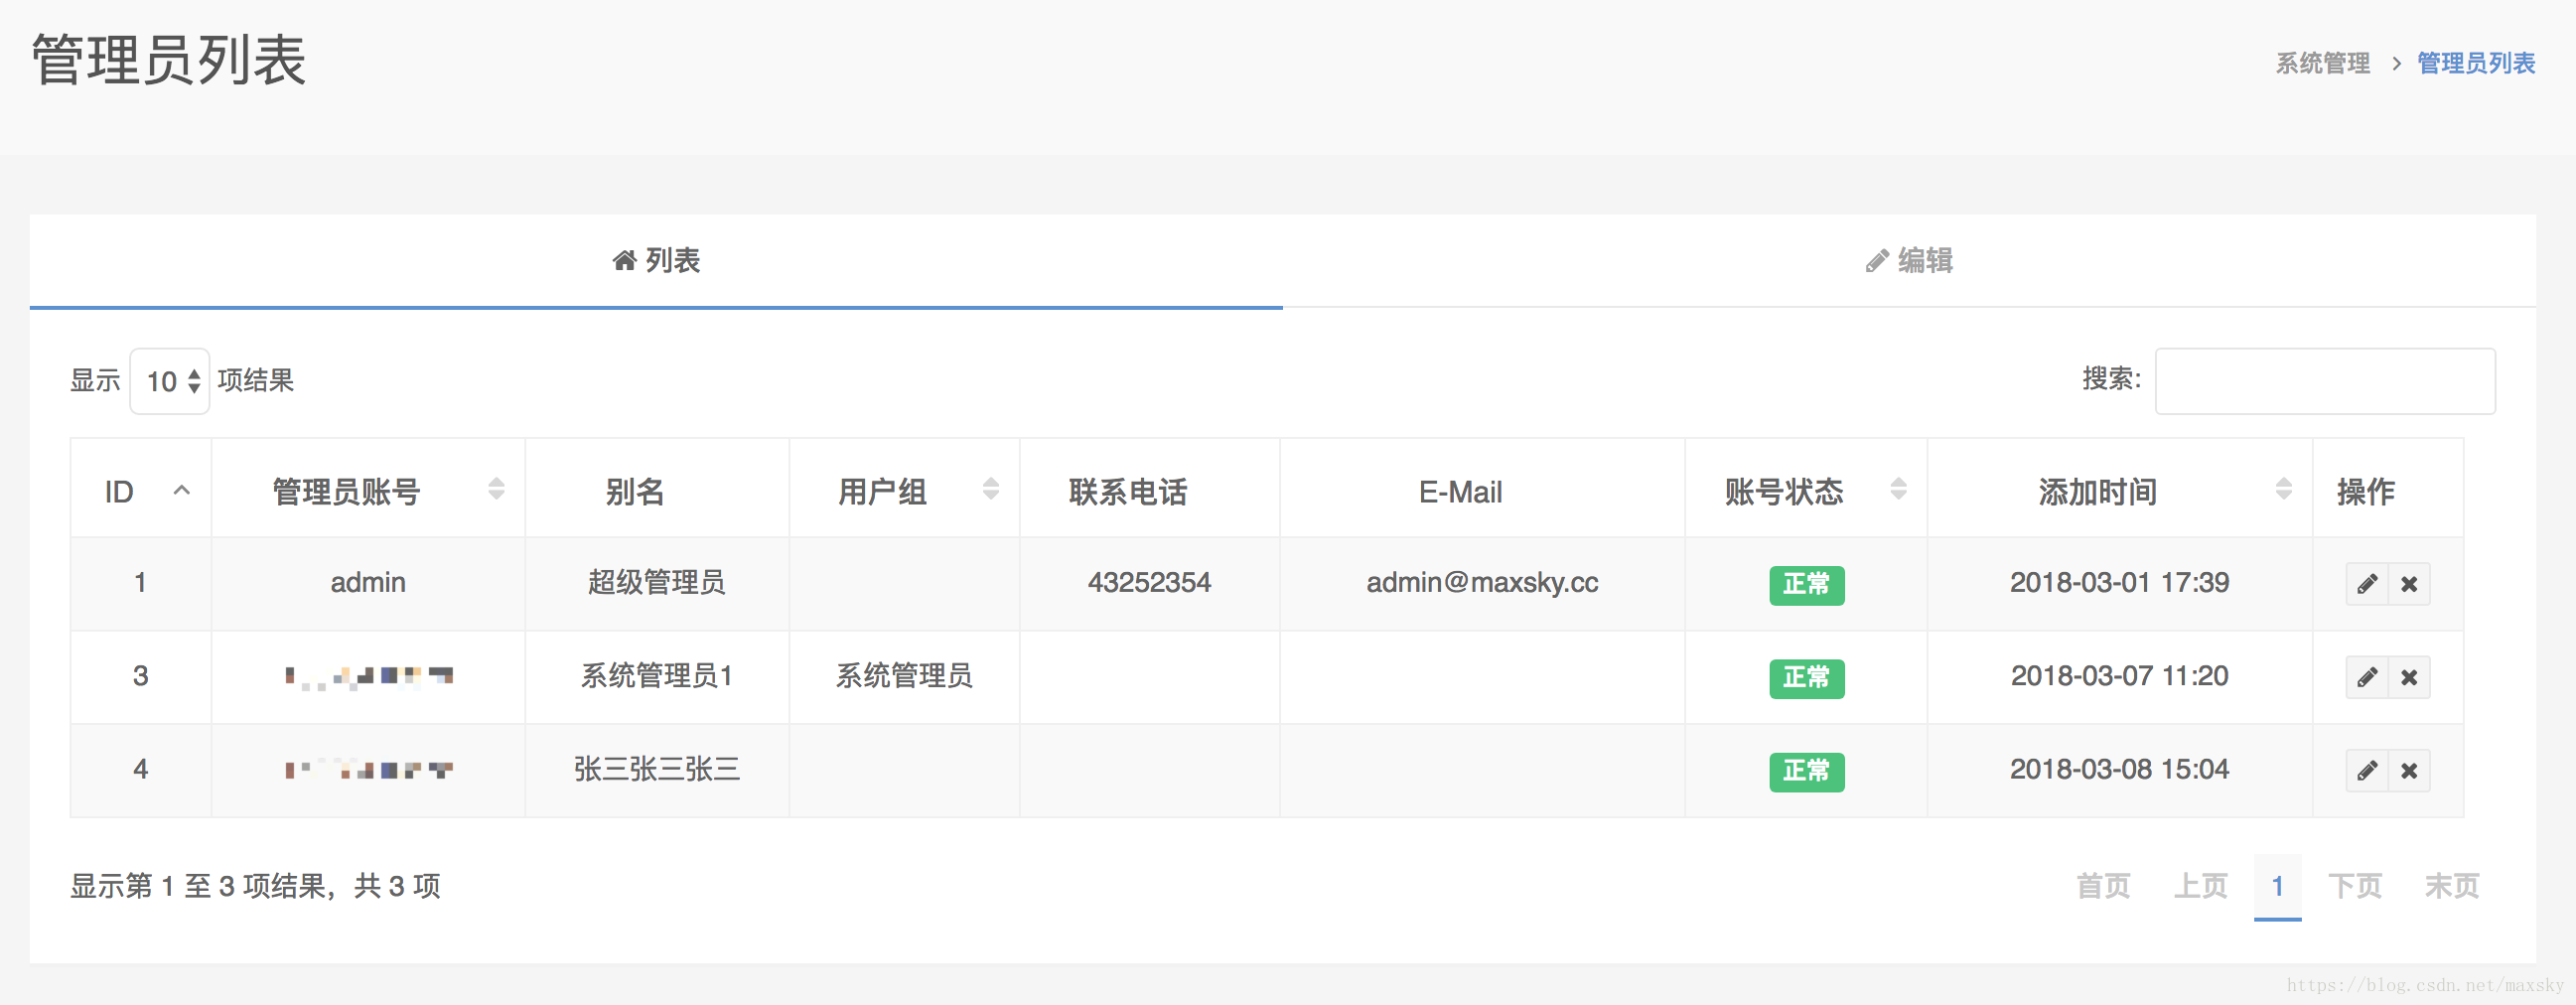Viewport: 2576px width, 1005px height.
Task: Sort by 管理员账号 column arrows
Action: tap(496, 489)
